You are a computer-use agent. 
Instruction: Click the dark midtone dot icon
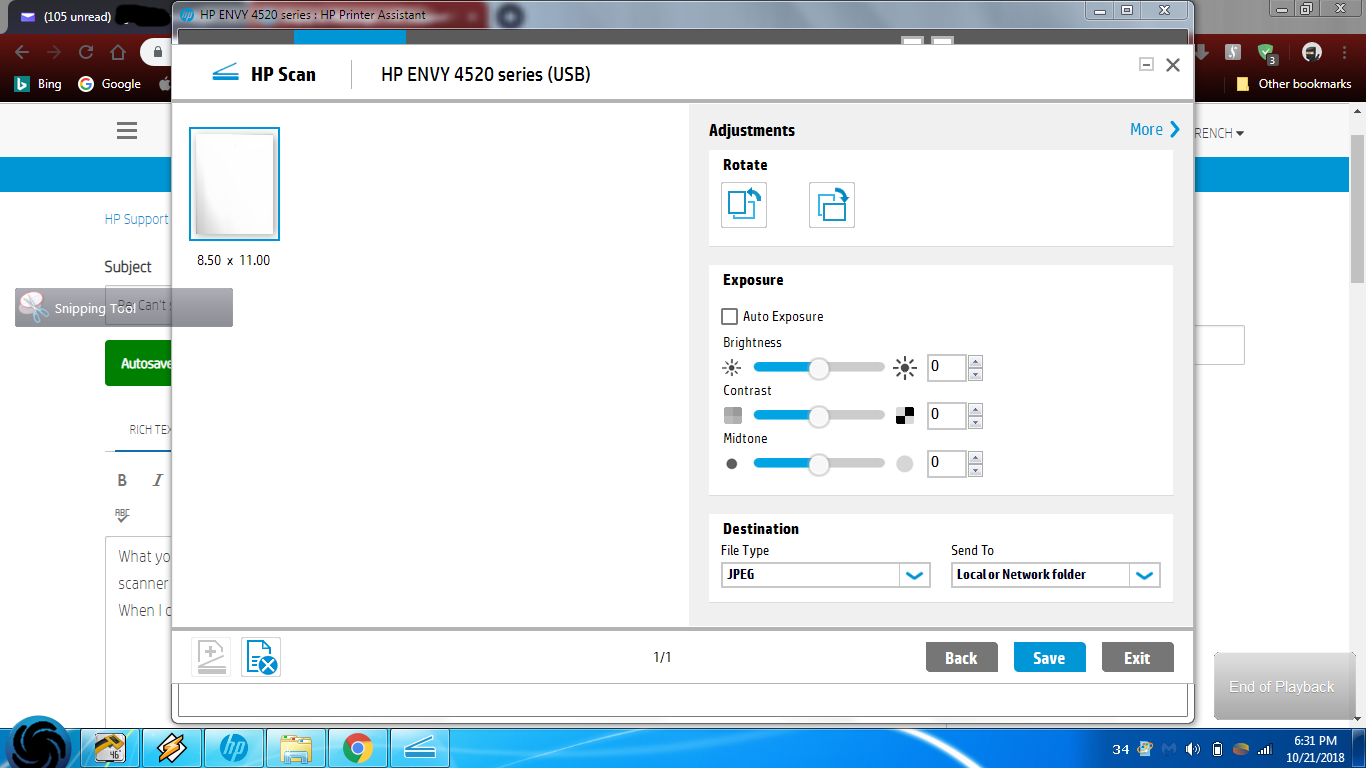(732, 464)
